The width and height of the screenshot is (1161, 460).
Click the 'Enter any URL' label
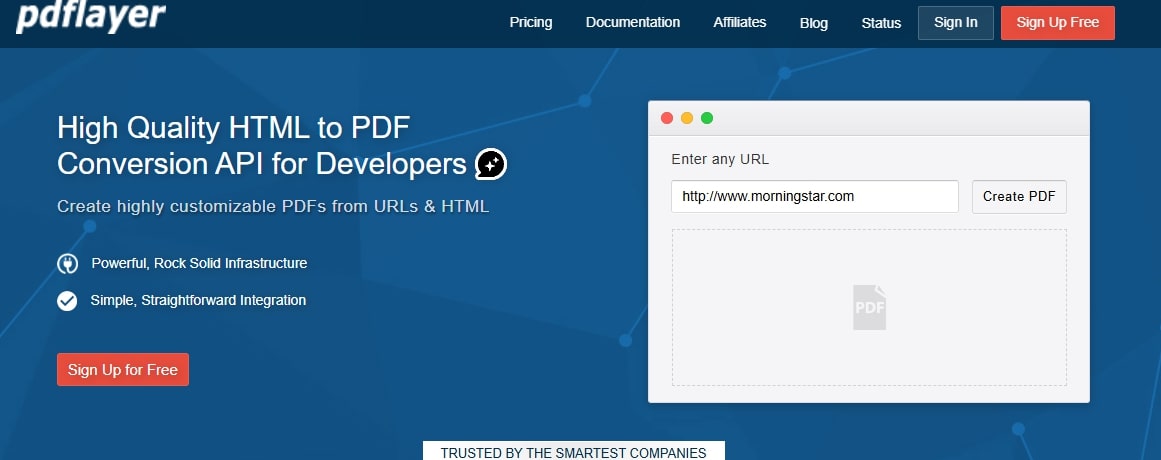click(x=720, y=159)
